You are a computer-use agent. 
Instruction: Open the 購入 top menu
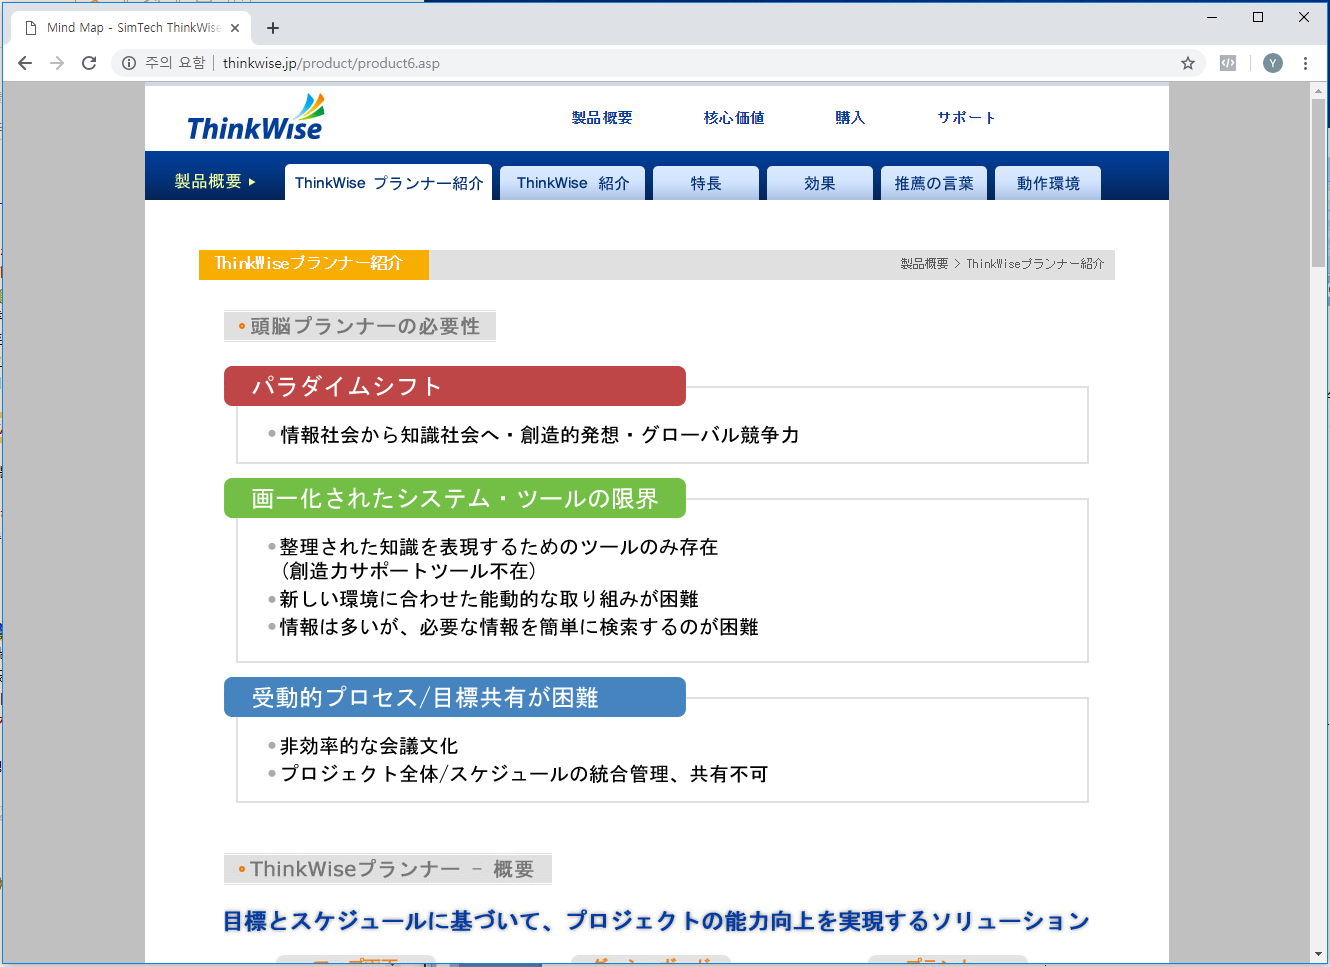(850, 118)
